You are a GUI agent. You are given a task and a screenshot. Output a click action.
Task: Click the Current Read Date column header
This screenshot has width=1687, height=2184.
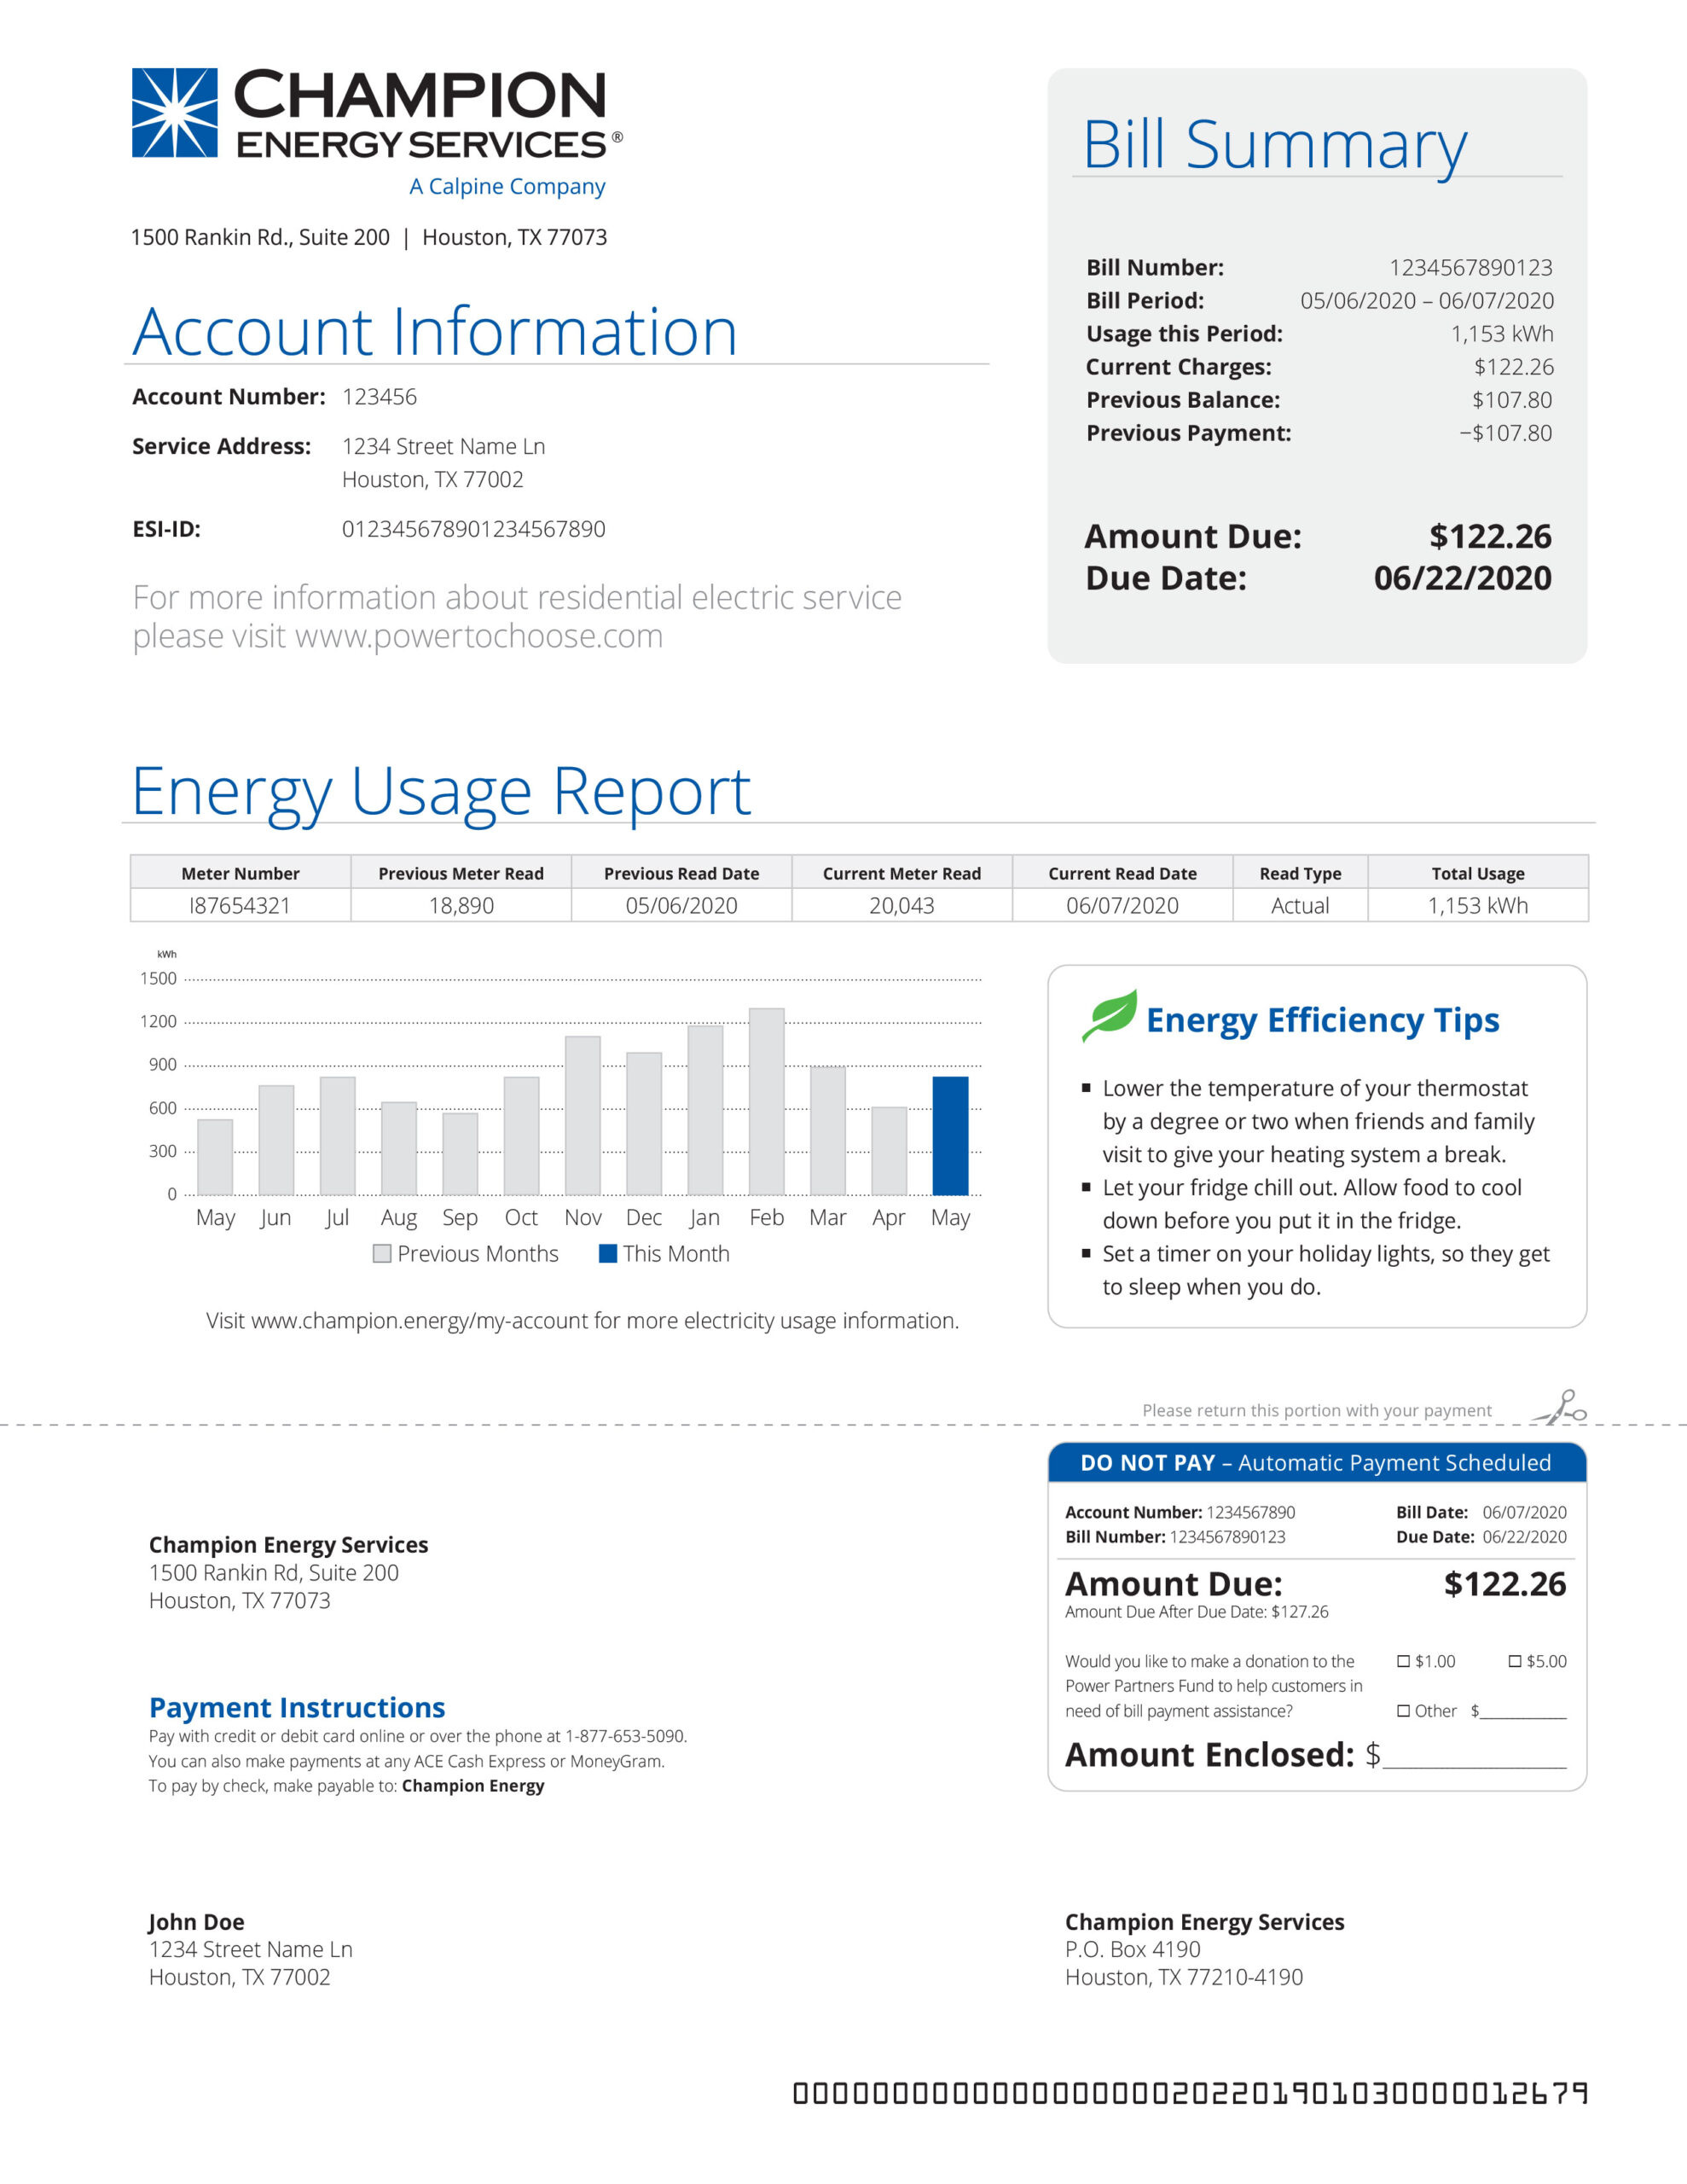1122,873
